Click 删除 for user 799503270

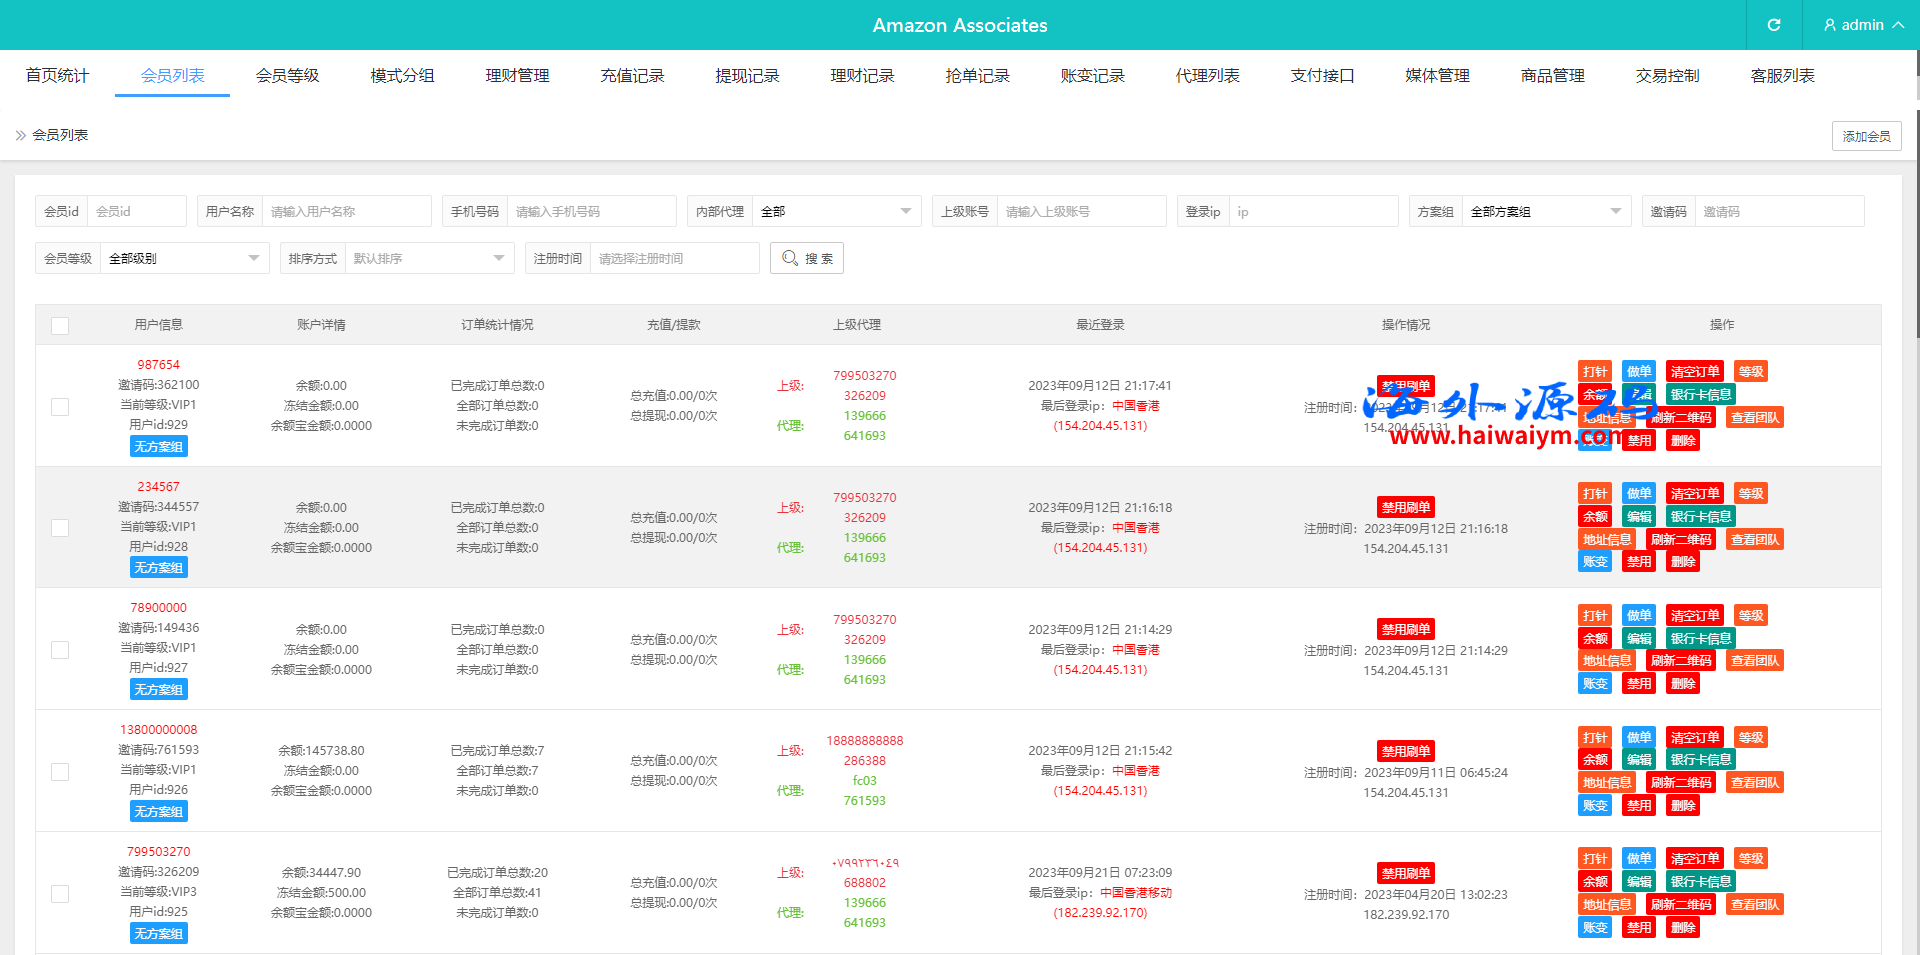(x=1682, y=928)
